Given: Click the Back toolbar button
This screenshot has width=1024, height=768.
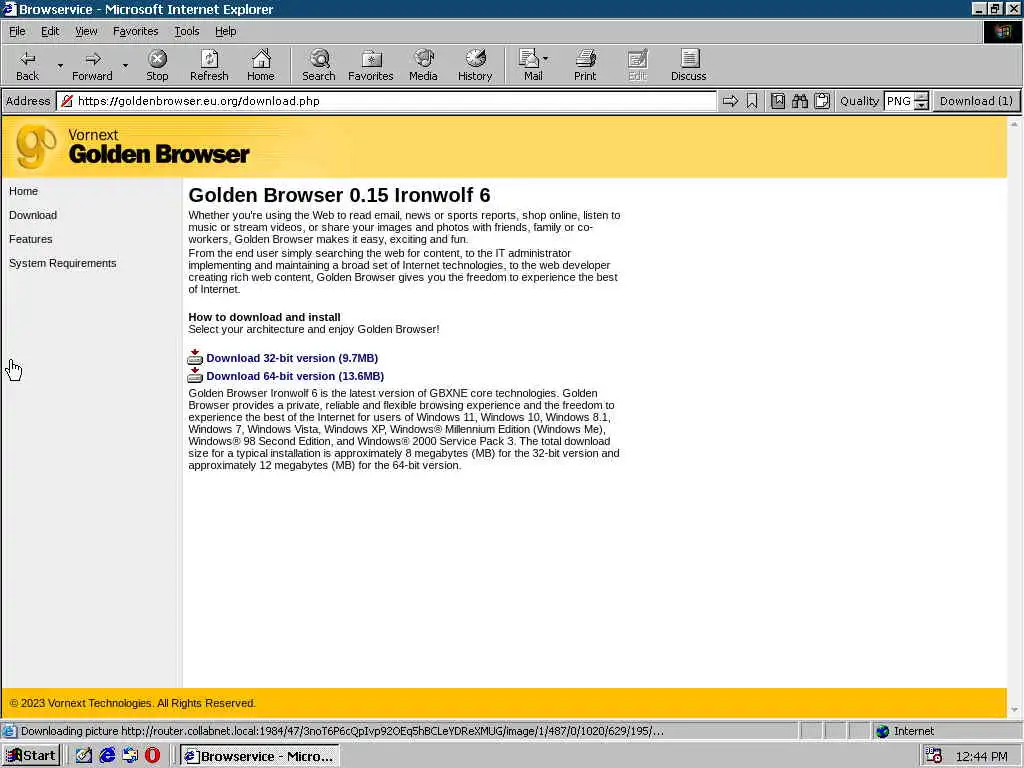Looking at the screenshot, I should tap(27, 65).
